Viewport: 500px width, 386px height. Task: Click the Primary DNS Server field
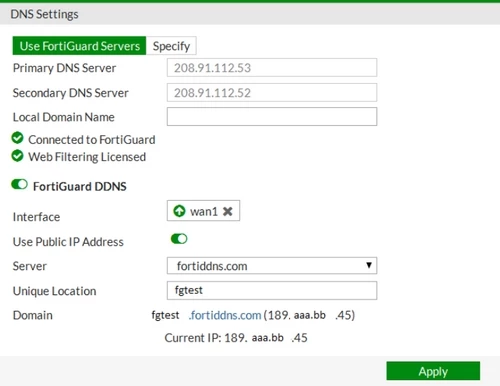(x=272, y=68)
